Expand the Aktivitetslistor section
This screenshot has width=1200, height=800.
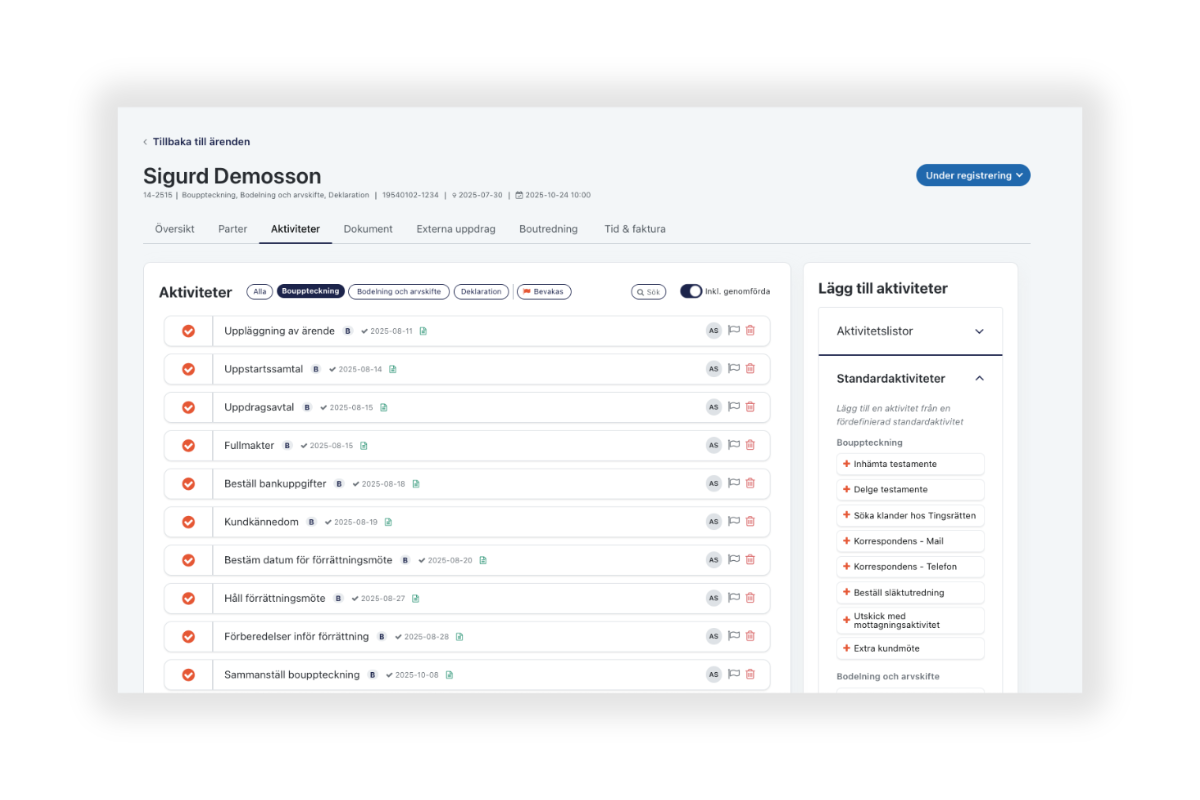[910, 331]
